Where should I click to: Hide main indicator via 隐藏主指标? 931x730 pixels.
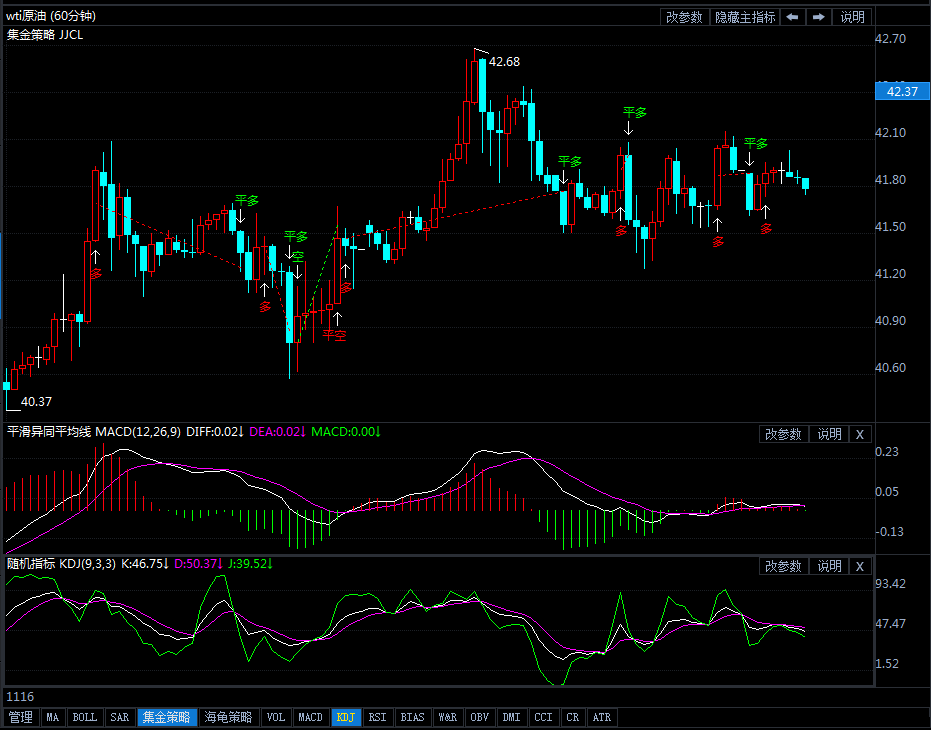click(x=744, y=17)
